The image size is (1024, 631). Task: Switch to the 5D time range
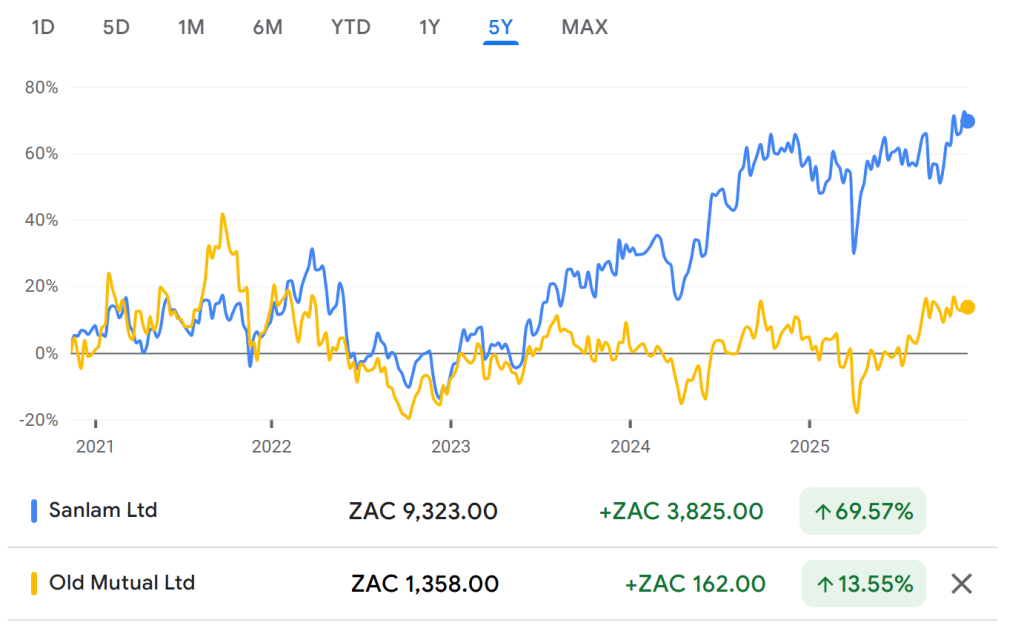point(116,27)
